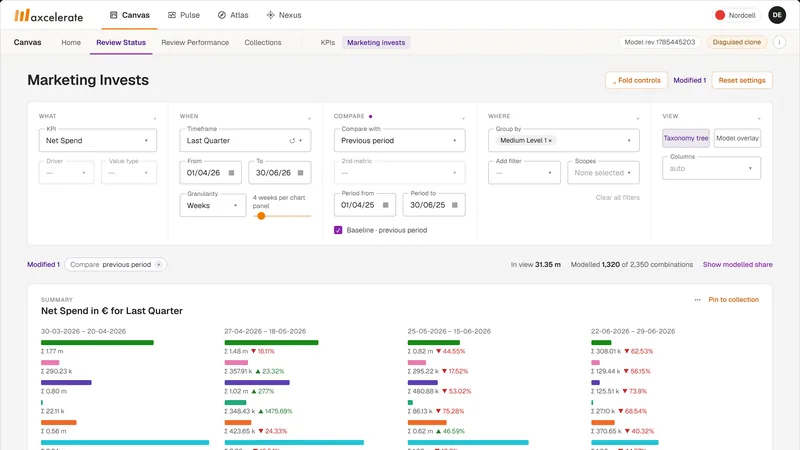Screen dimensions: 800x450
Task: Click the To date field 30/06/26
Action: coord(280,172)
